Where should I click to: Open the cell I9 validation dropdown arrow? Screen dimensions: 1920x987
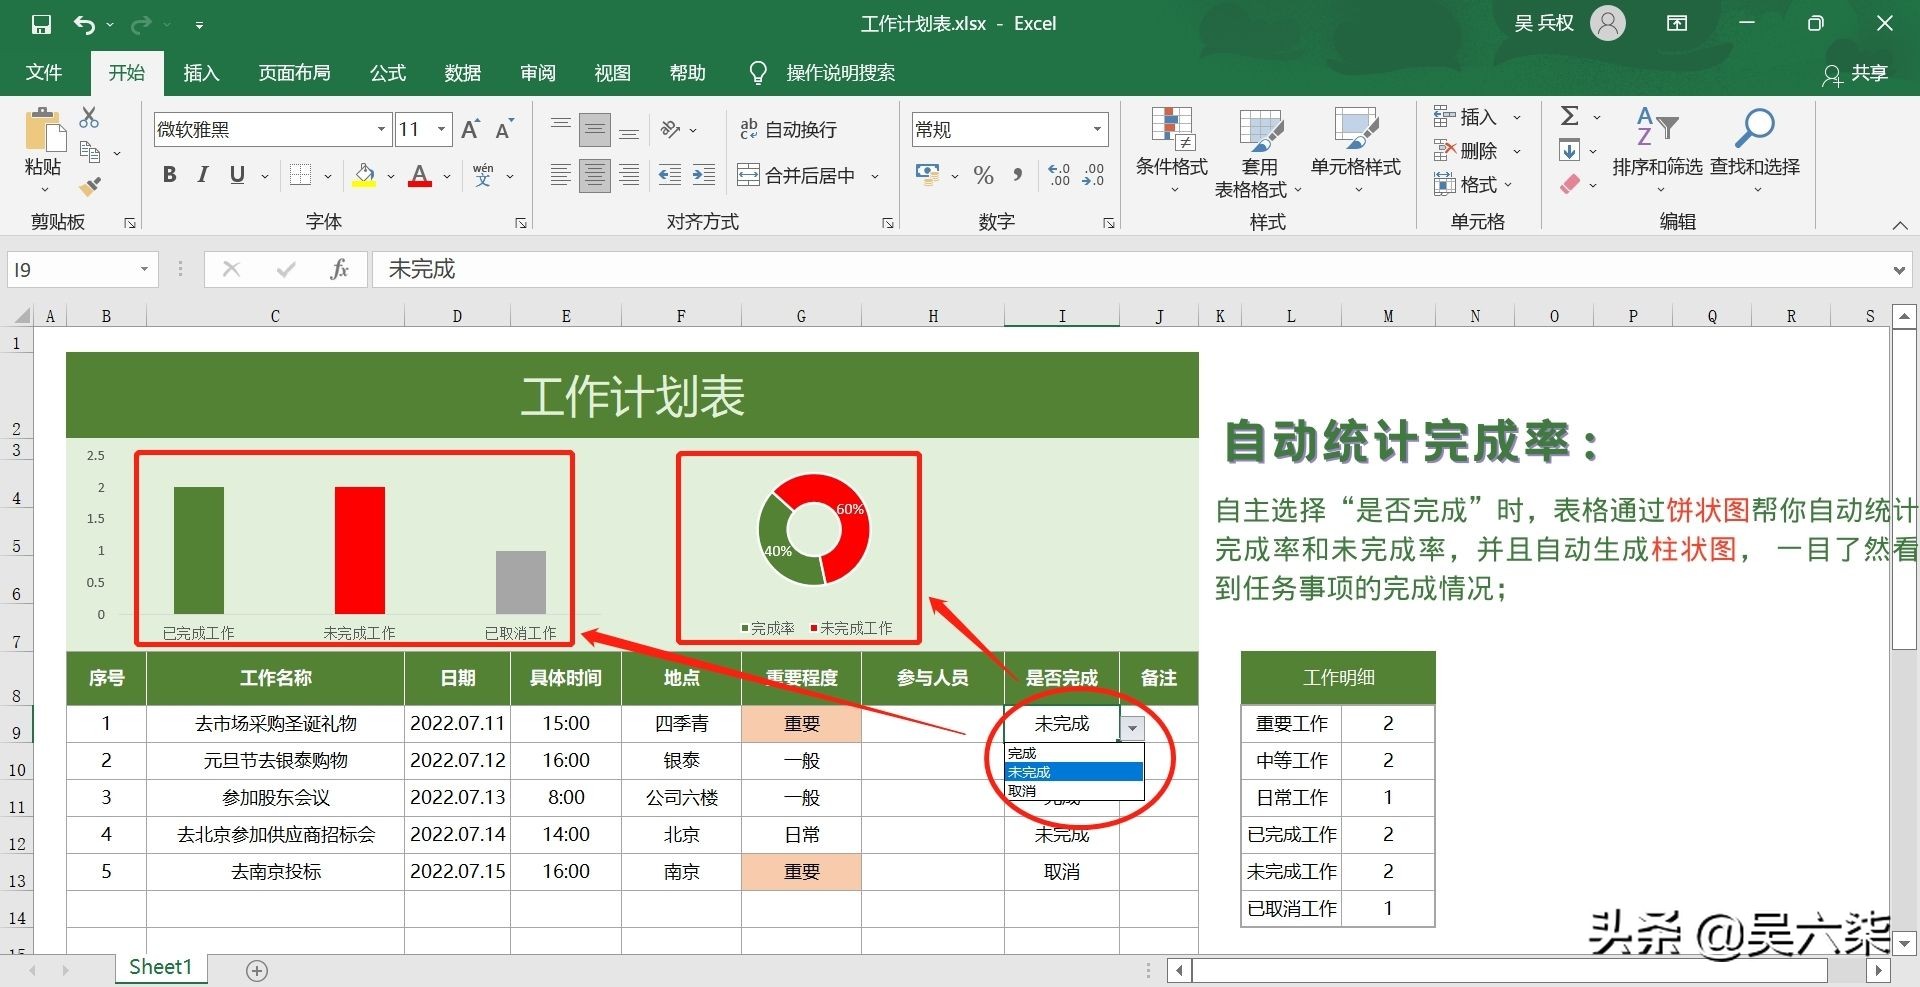click(x=1132, y=728)
